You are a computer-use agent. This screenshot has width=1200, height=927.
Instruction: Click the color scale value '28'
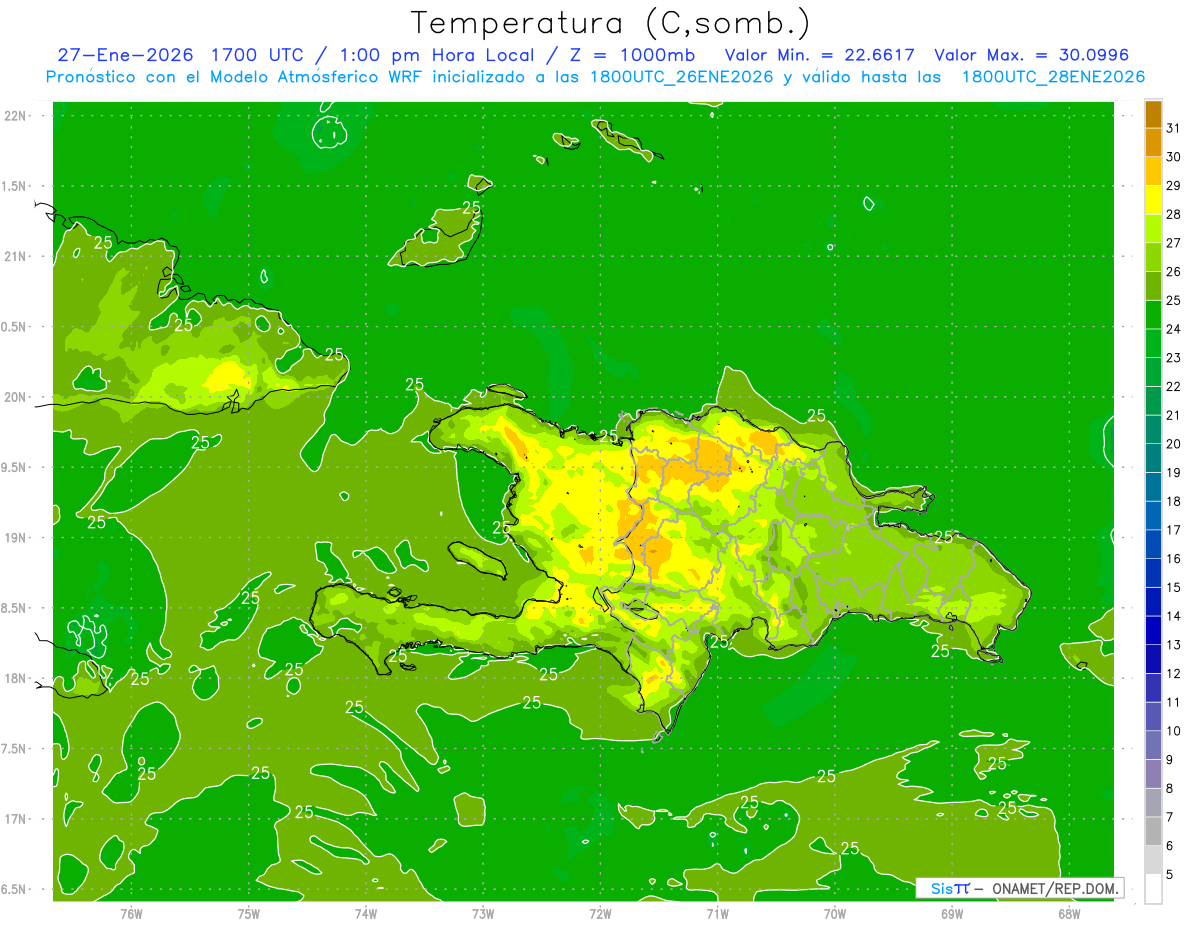coord(1174,214)
